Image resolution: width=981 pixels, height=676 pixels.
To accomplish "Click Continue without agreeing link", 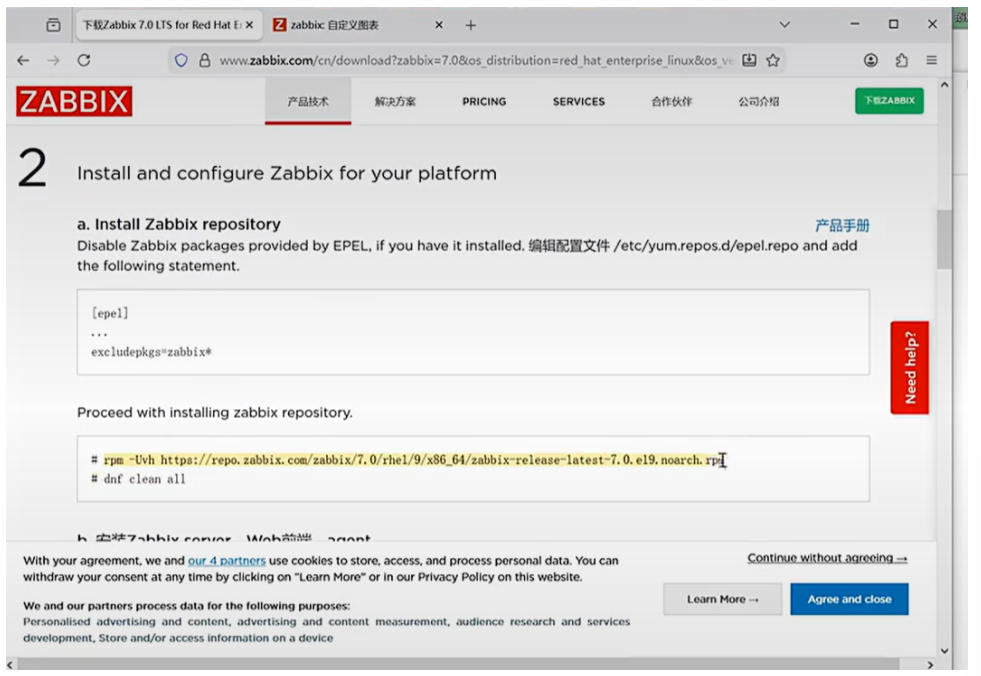I will point(827,558).
